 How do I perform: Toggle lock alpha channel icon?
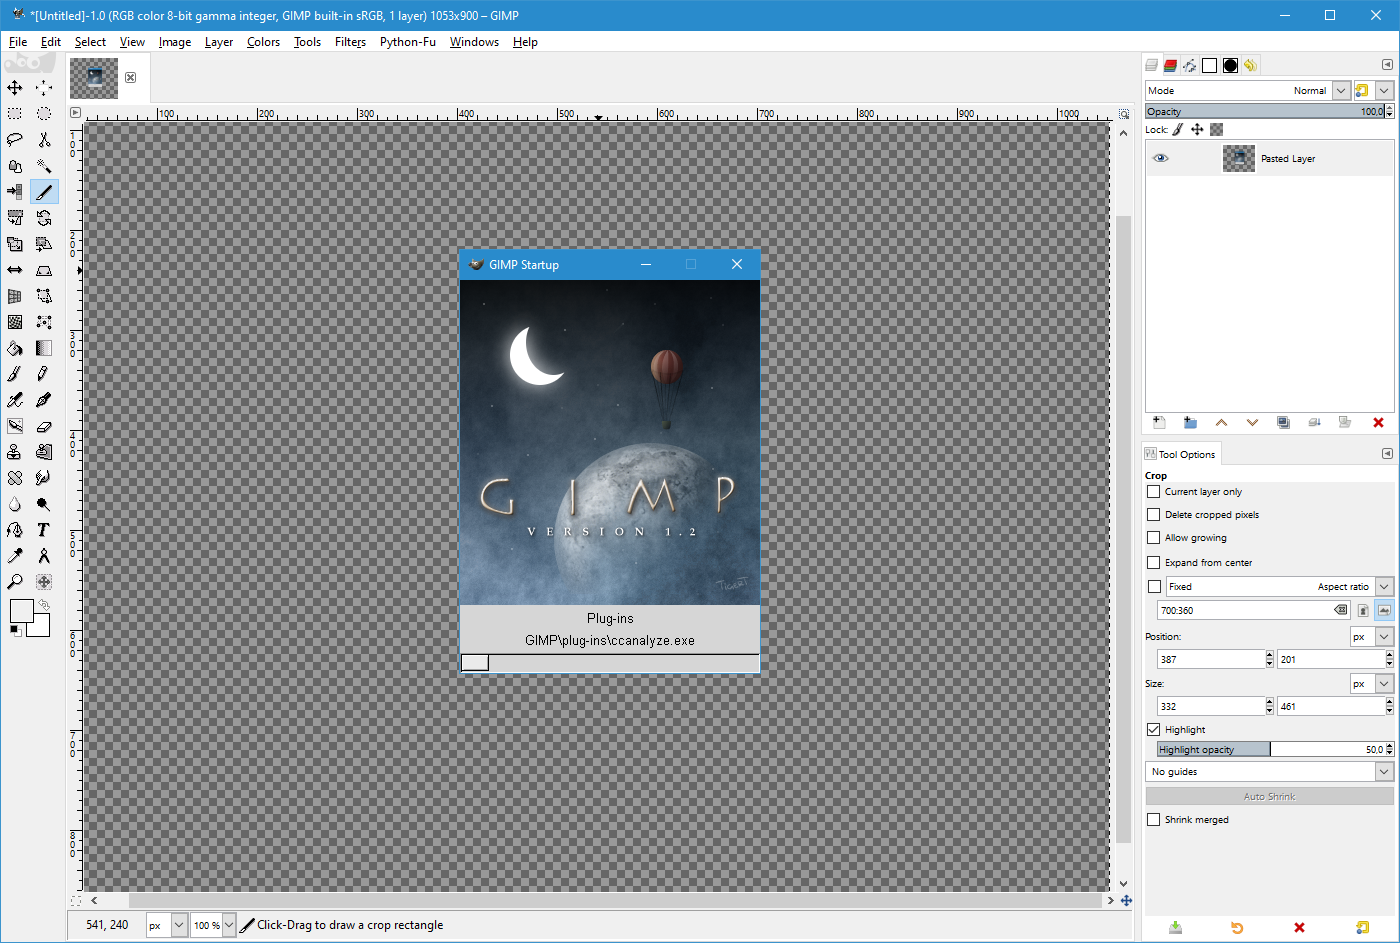click(x=1216, y=129)
